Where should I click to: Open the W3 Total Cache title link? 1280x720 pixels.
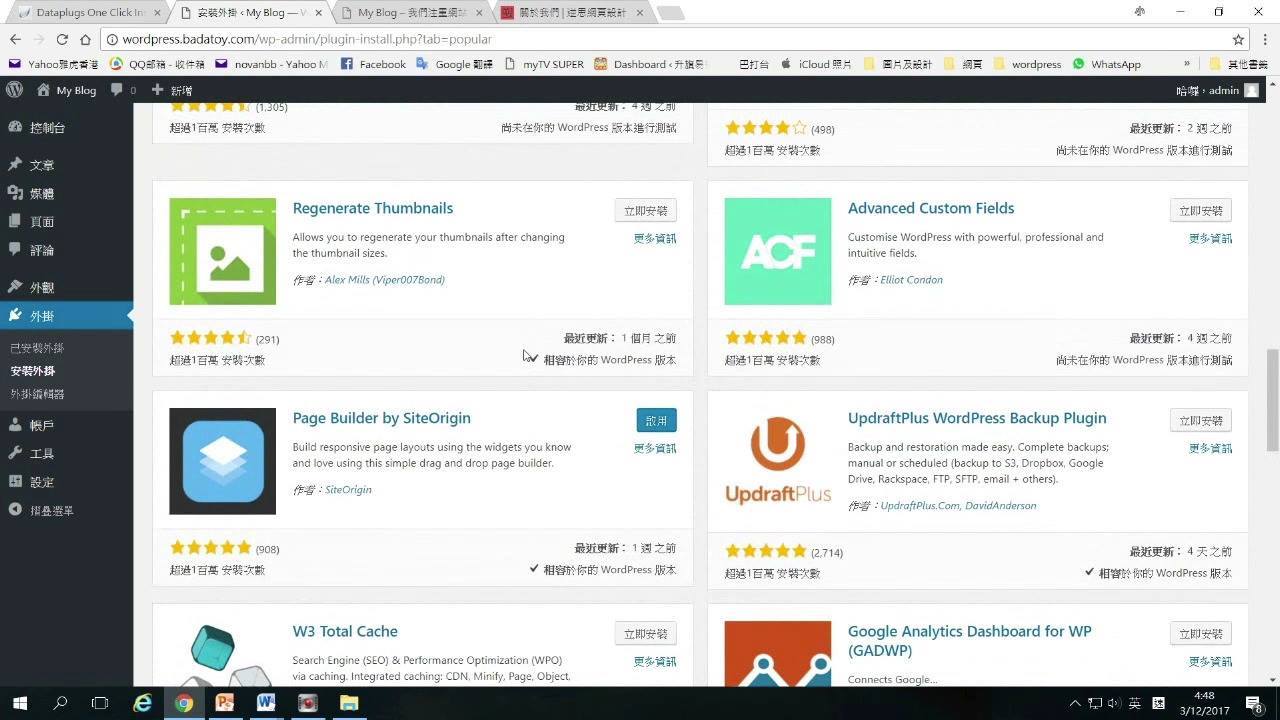tap(345, 631)
